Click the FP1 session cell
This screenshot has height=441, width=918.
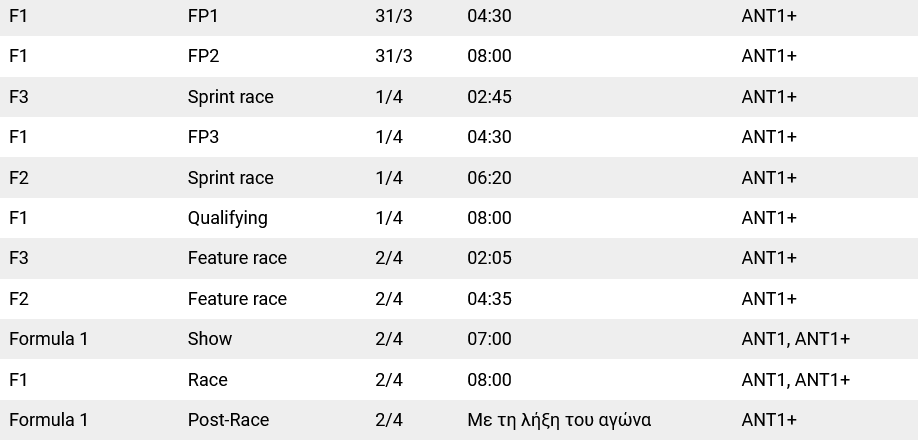[203, 16]
